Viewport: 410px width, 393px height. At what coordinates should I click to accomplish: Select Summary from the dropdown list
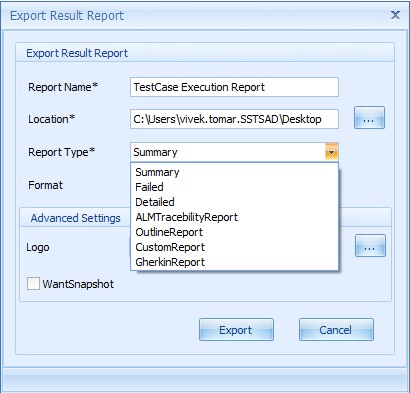tap(234, 172)
